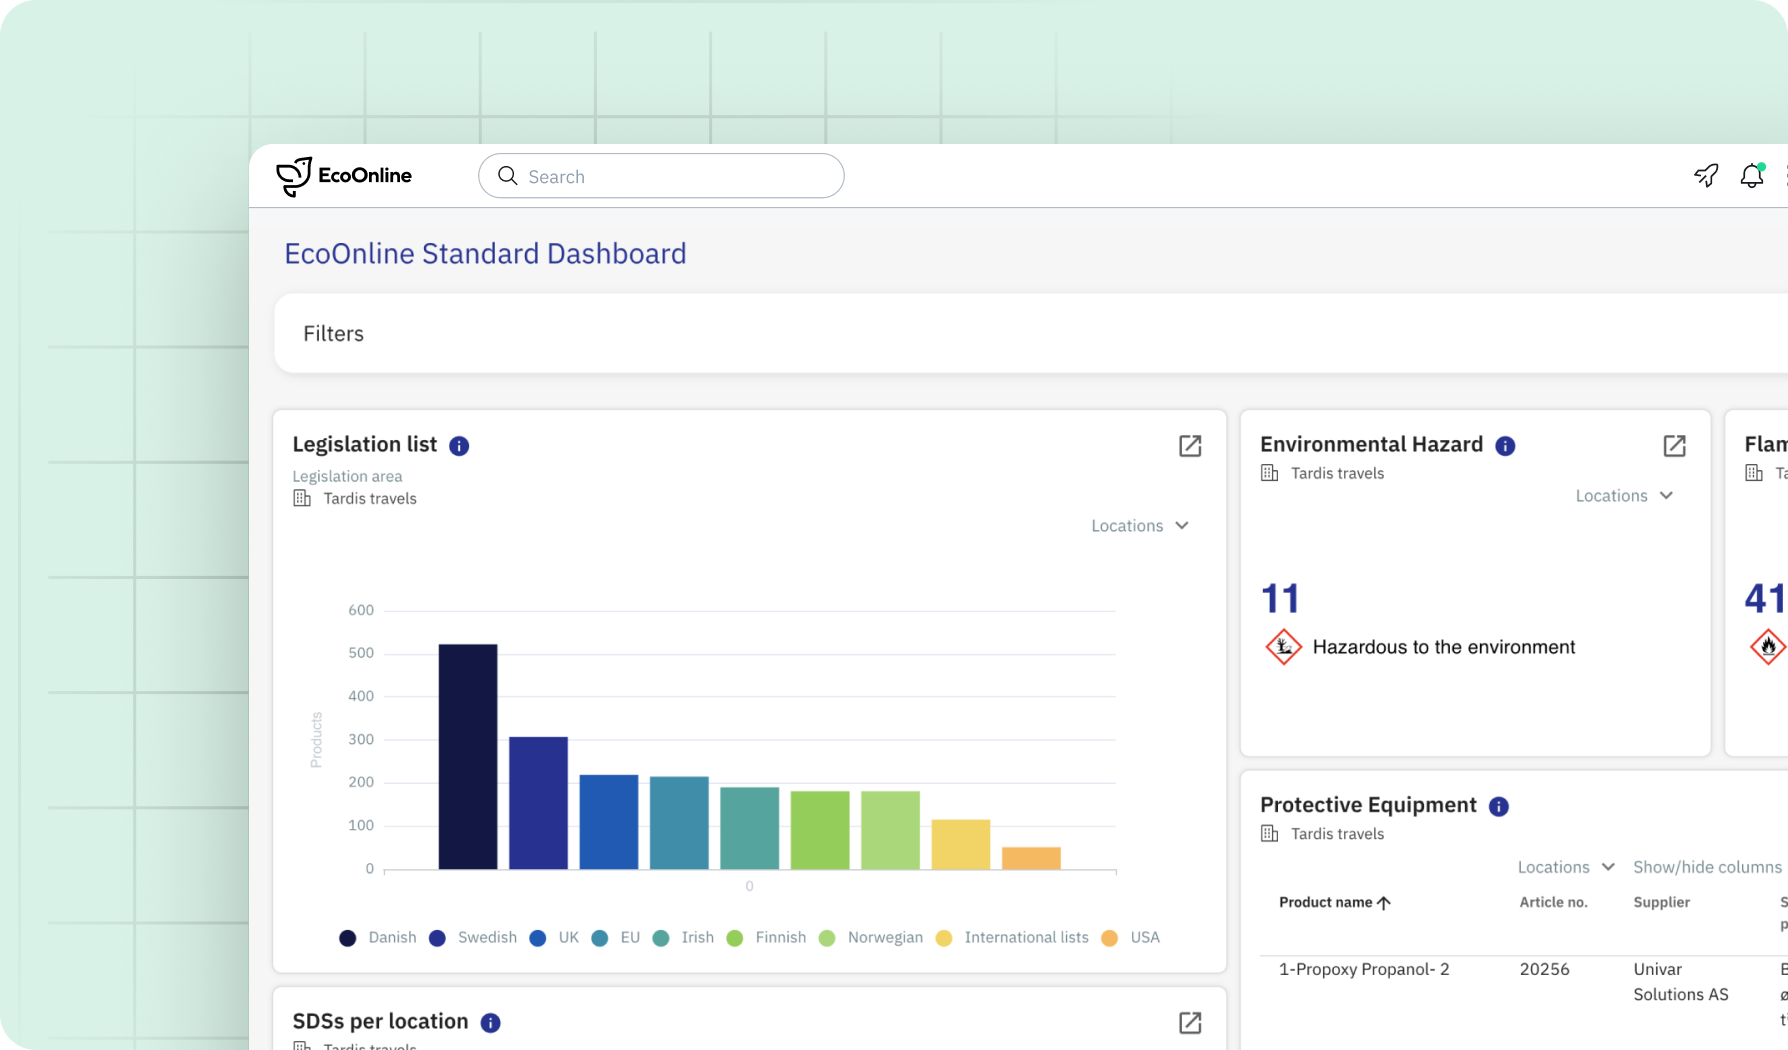Open SDSs per location in external view
Image resolution: width=1788 pixels, height=1050 pixels.
tap(1189, 1023)
